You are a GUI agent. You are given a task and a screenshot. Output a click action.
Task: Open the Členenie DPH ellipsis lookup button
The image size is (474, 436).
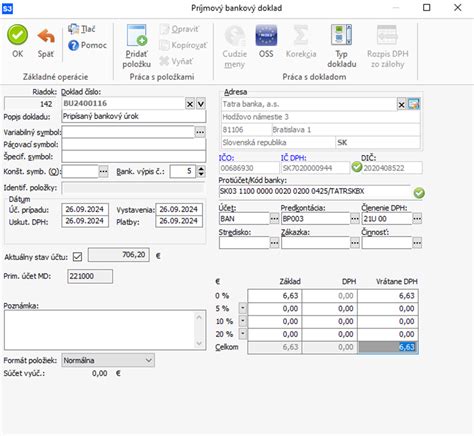pyautogui.click(x=417, y=219)
